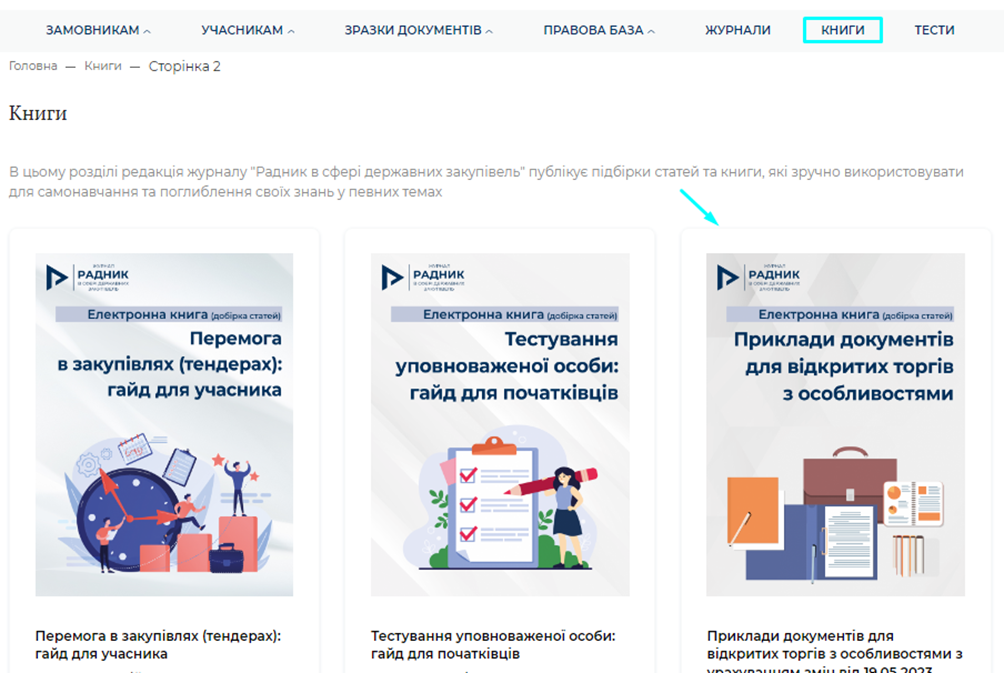Screen dimensions: 1004x673
Task: Open the ТЕСТИ menu item
Action: click(x=934, y=30)
